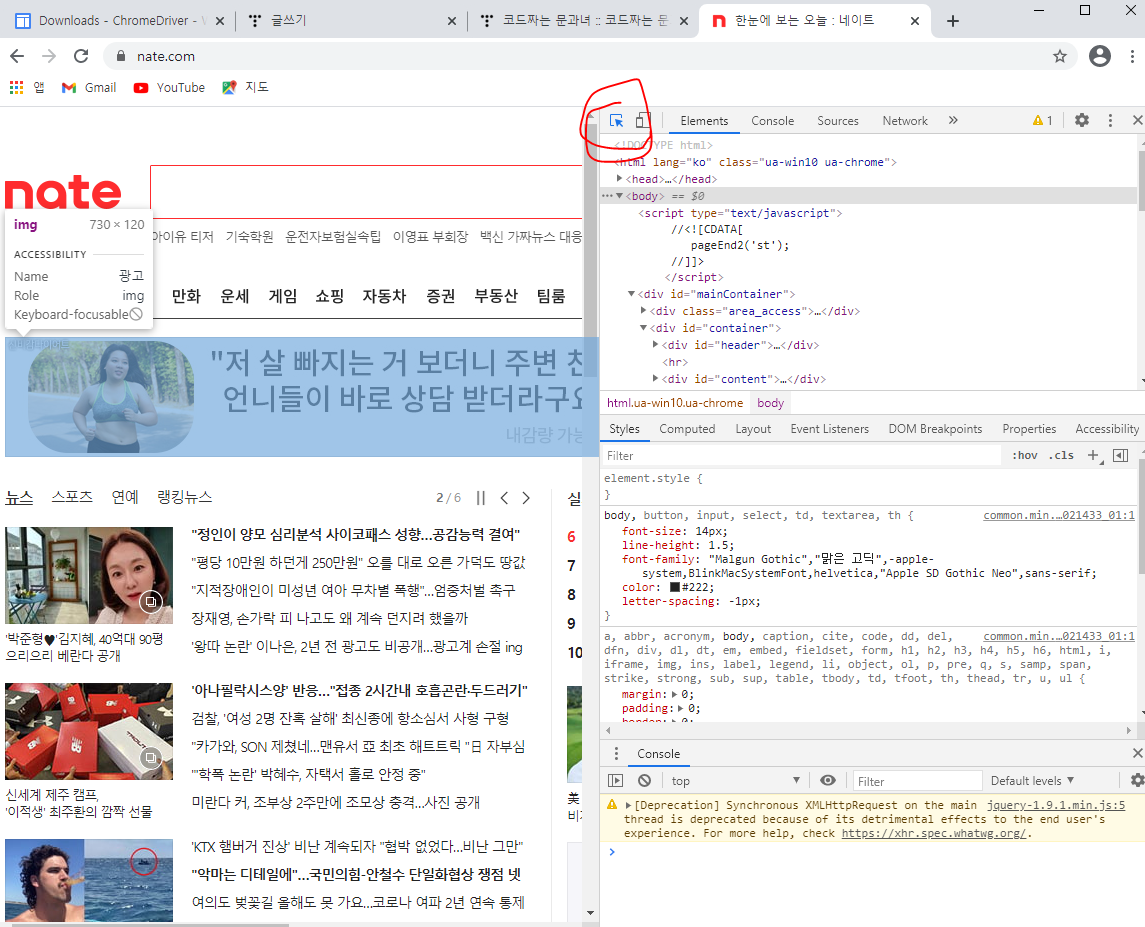Open DevTools settings gear
The height and width of the screenshot is (927, 1145).
click(x=1081, y=121)
